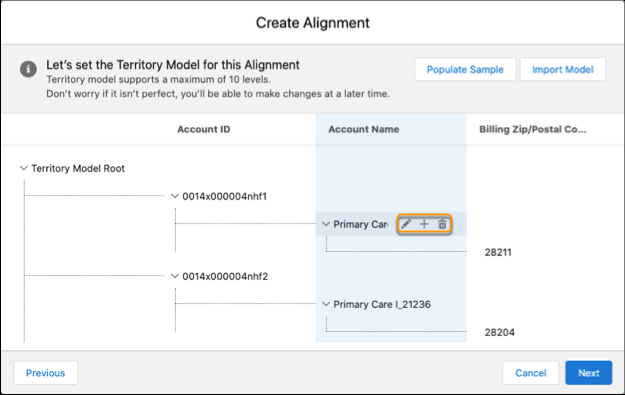Screen dimensions: 625x395
Task: Collapse the Primary Care I_21236 node
Action: coord(326,304)
